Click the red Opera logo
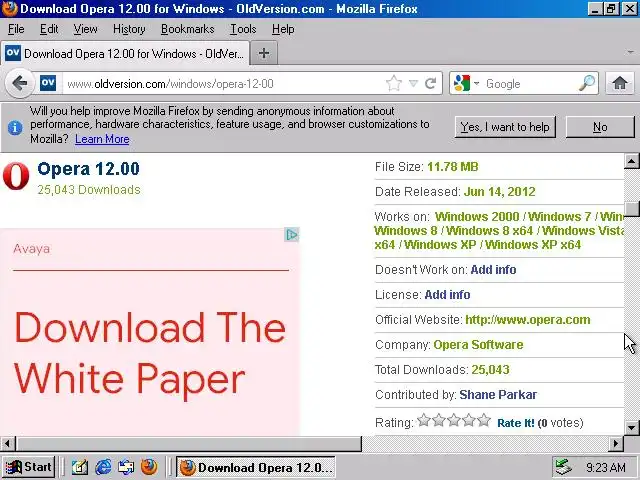 16,176
